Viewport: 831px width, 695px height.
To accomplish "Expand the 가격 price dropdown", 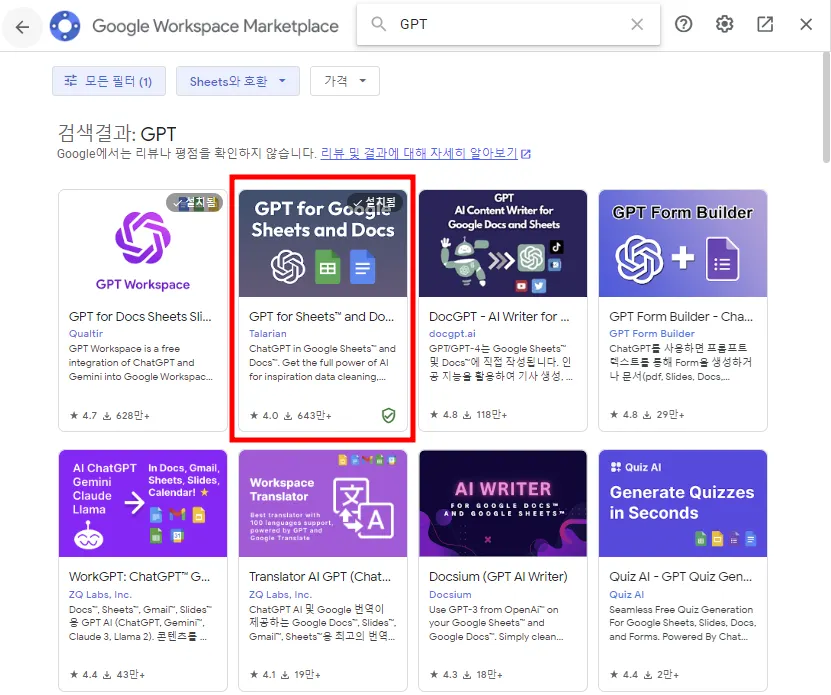I will tap(344, 81).
